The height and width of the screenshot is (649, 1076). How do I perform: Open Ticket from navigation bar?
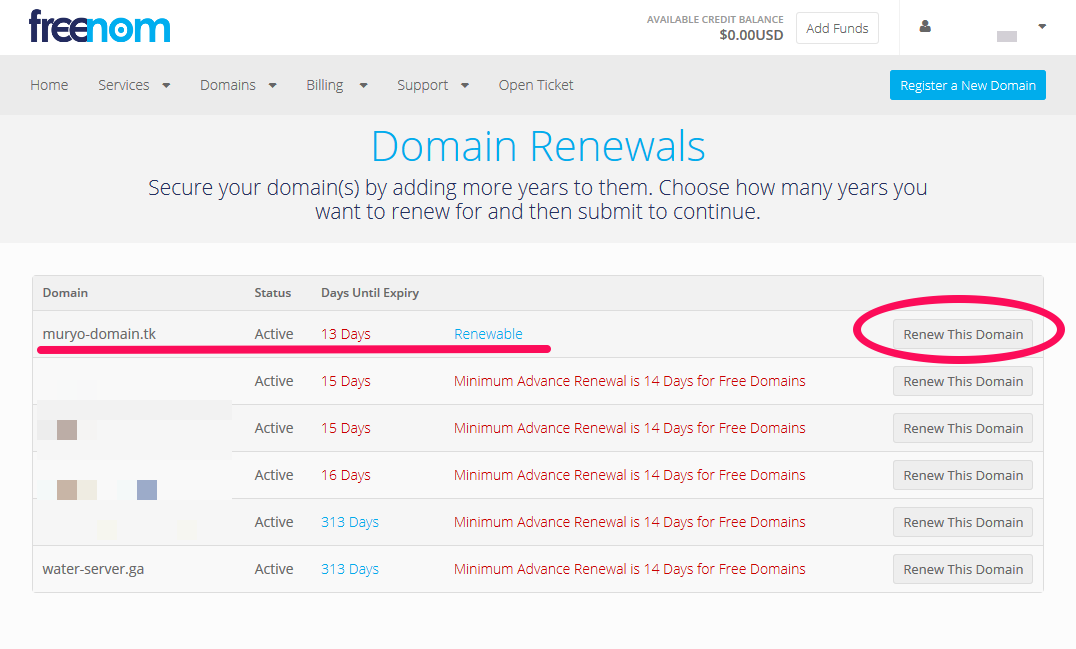coord(536,85)
